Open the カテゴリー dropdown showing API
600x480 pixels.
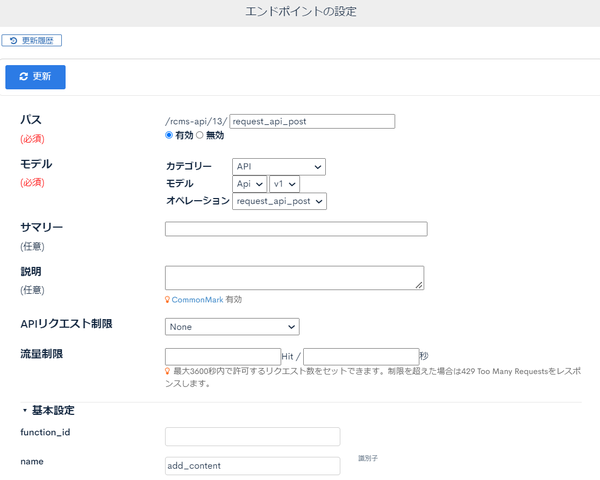(x=279, y=167)
